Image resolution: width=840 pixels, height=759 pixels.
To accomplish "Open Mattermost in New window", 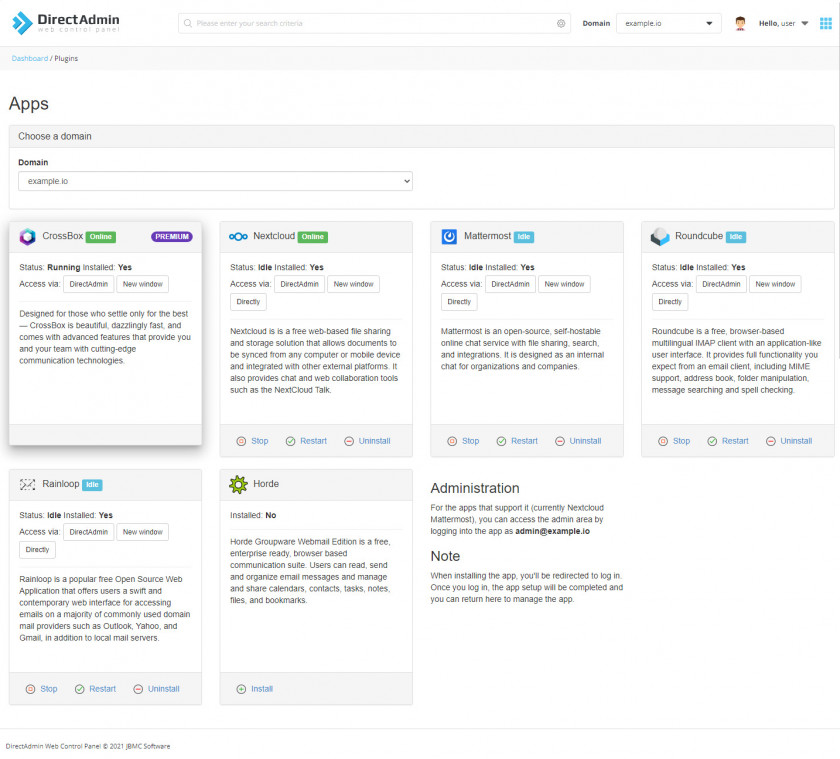I will pos(564,284).
